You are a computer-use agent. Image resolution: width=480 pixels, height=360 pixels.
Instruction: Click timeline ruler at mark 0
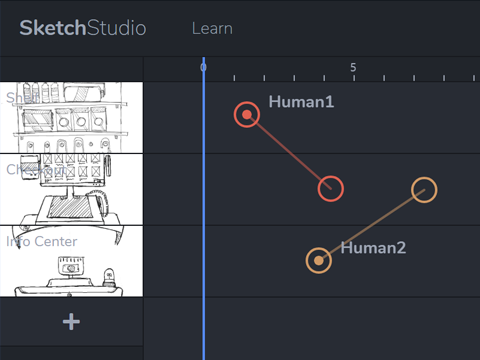click(204, 68)
